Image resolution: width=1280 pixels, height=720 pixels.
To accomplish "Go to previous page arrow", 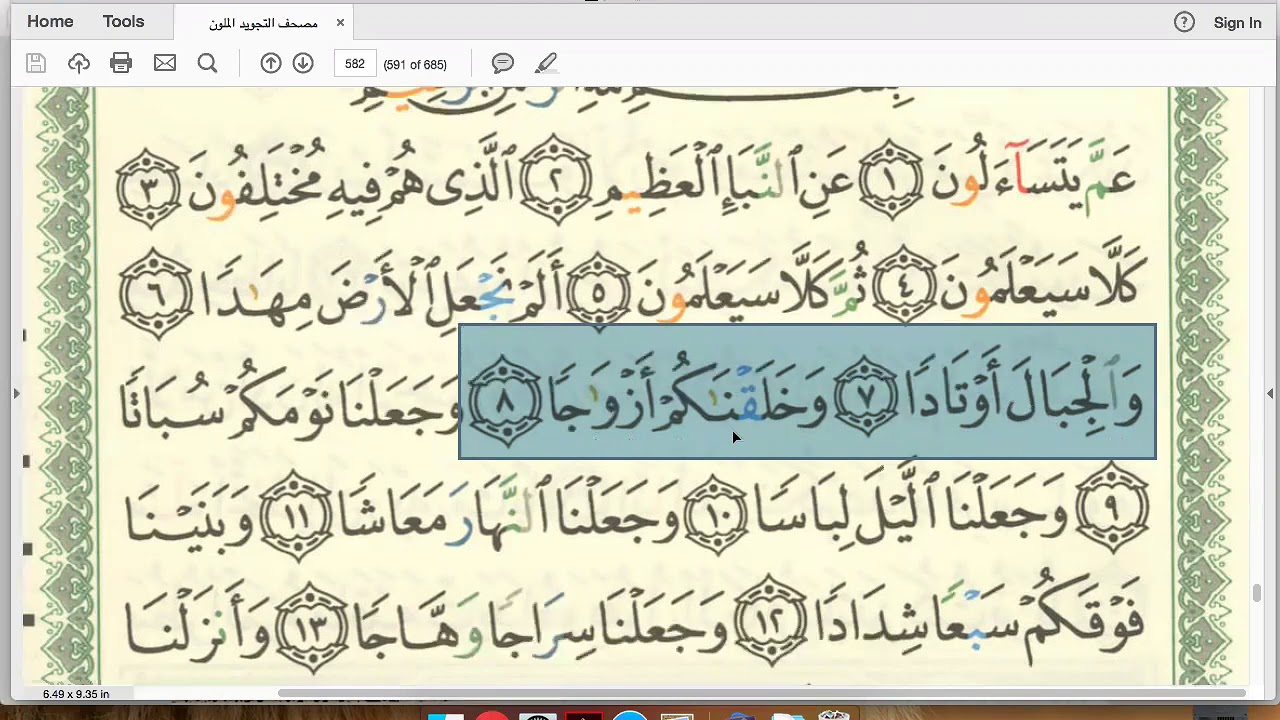I will coord(270,64).
